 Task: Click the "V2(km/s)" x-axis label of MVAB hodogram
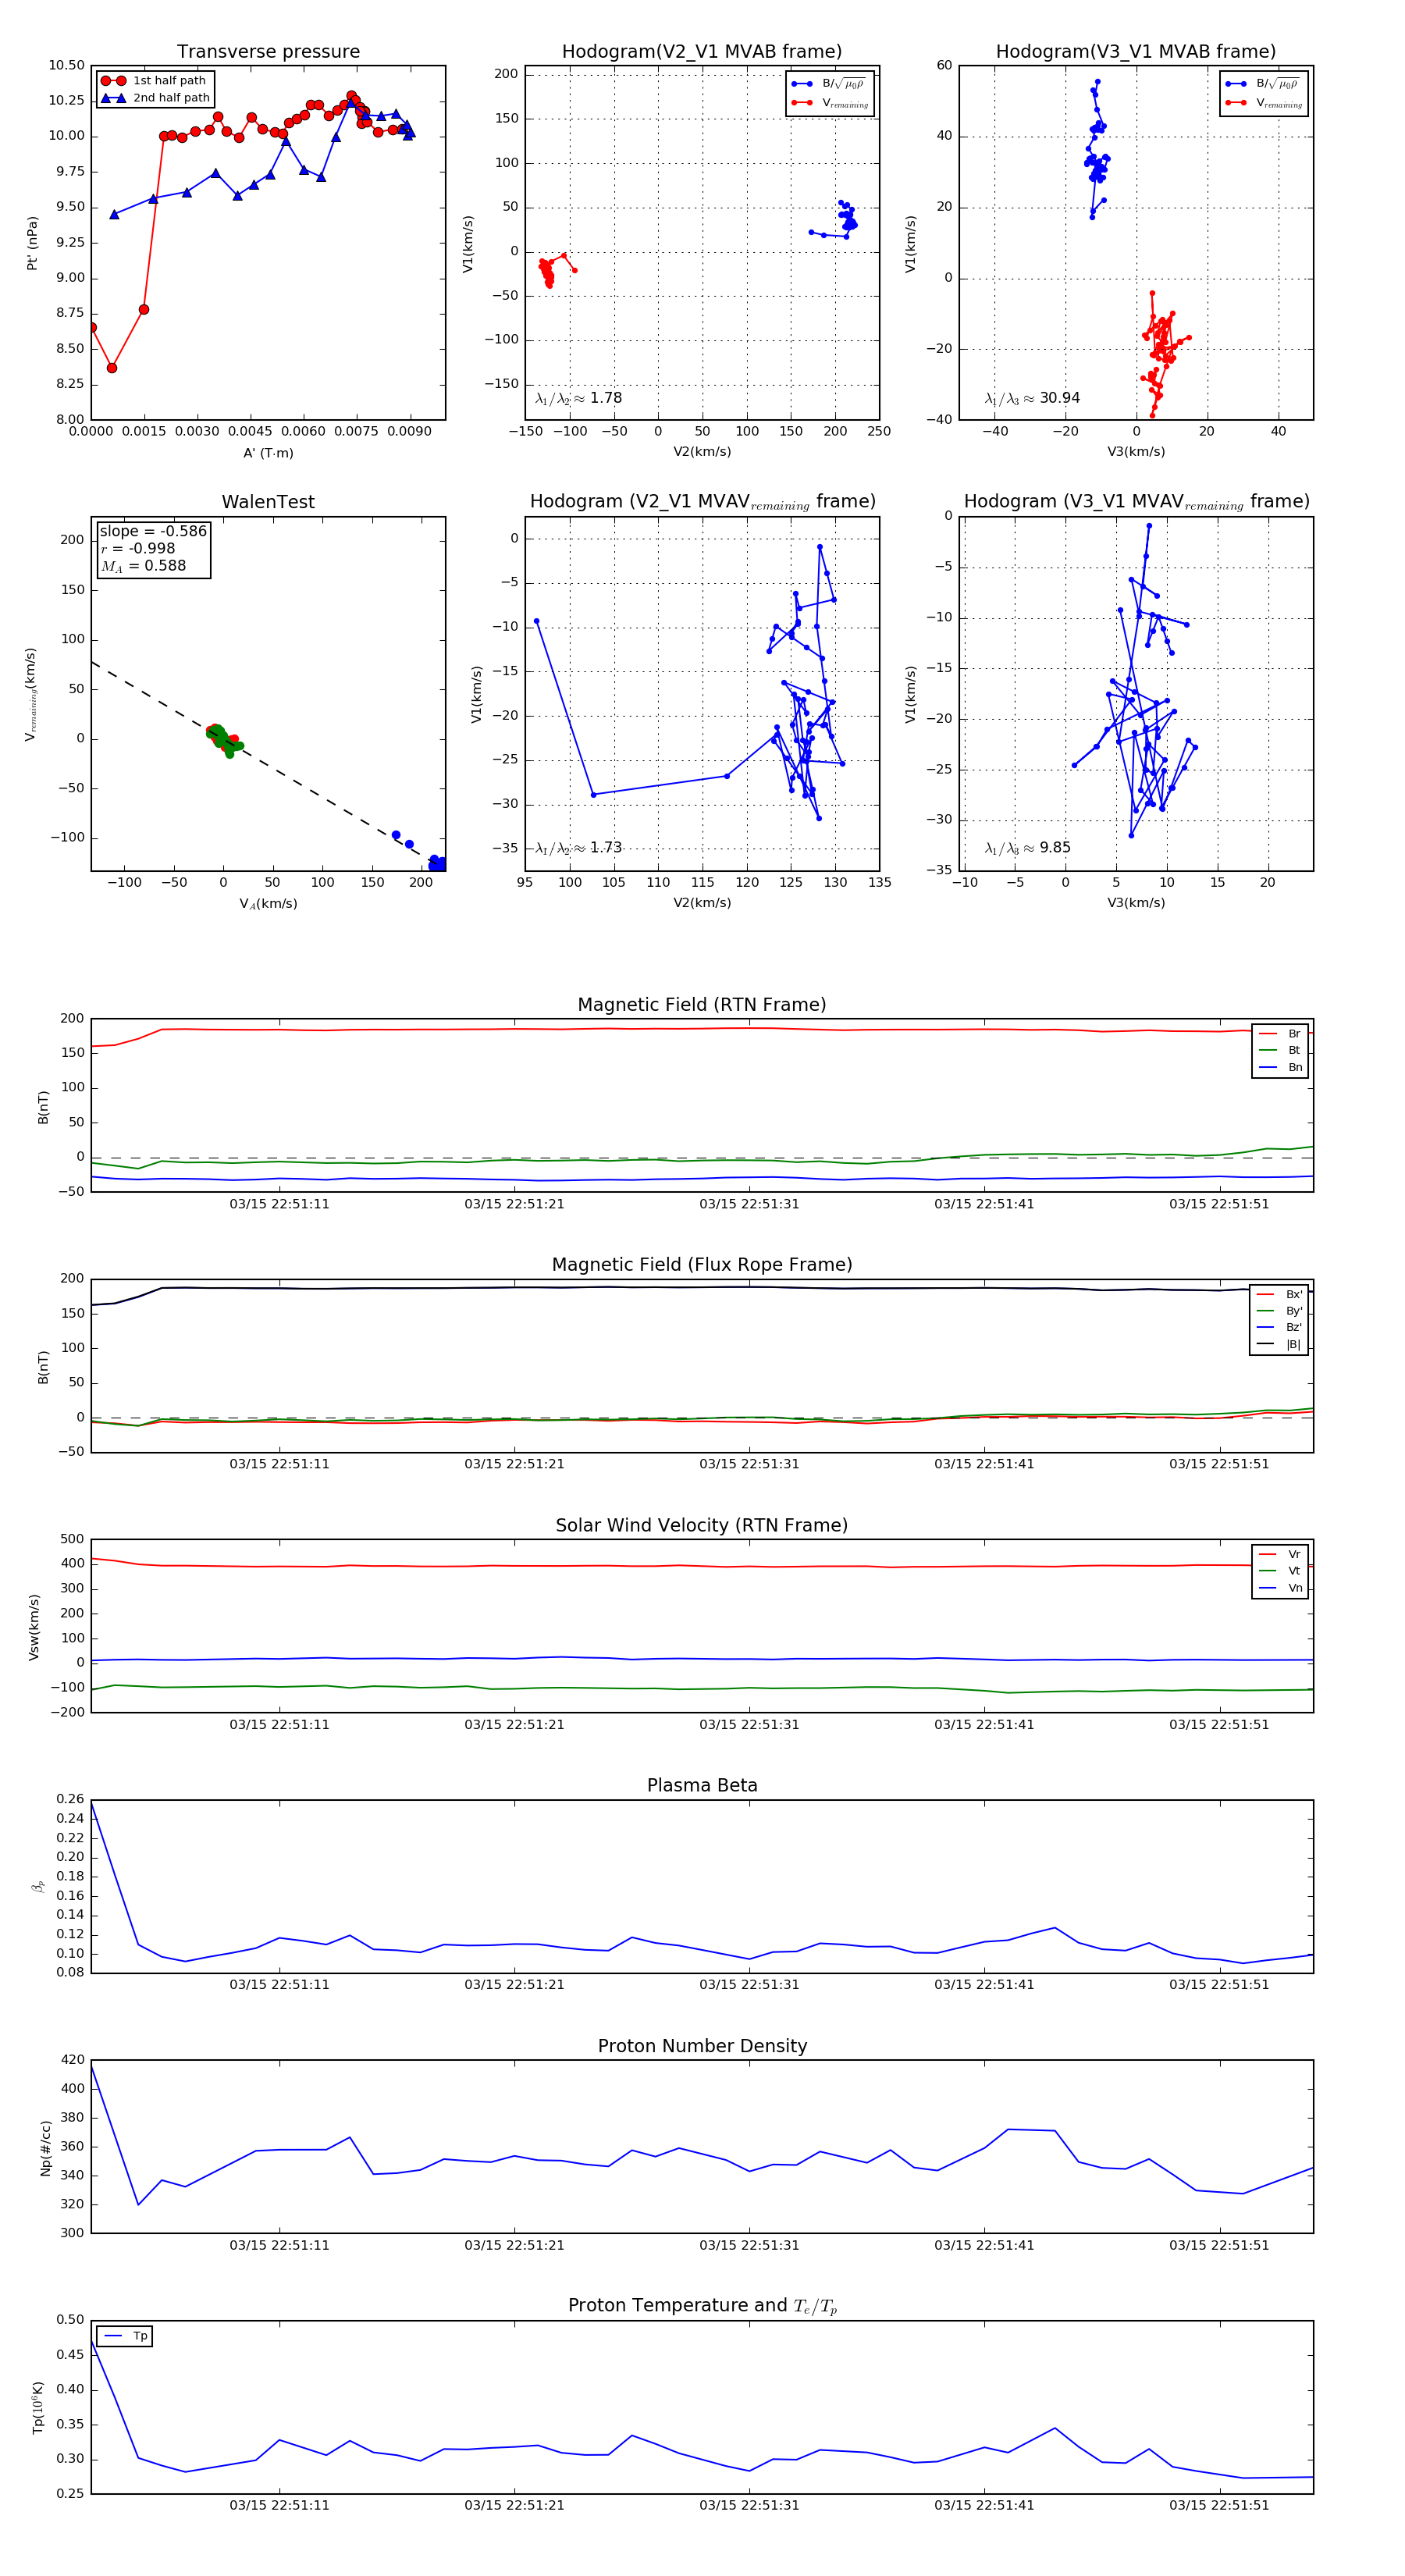tap(702, 452)
